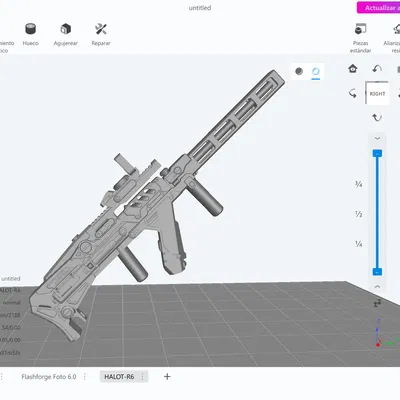Open the Piezas estándar library
The height and width of the screenshot is (400, 400).
coord(360,38)
